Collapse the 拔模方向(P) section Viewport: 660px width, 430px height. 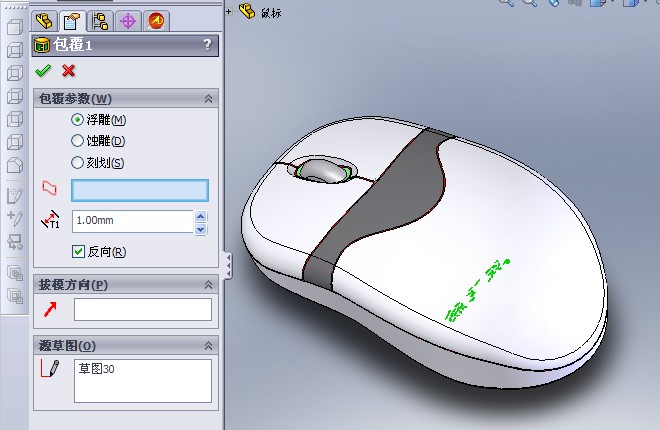[x=208, y=285]
